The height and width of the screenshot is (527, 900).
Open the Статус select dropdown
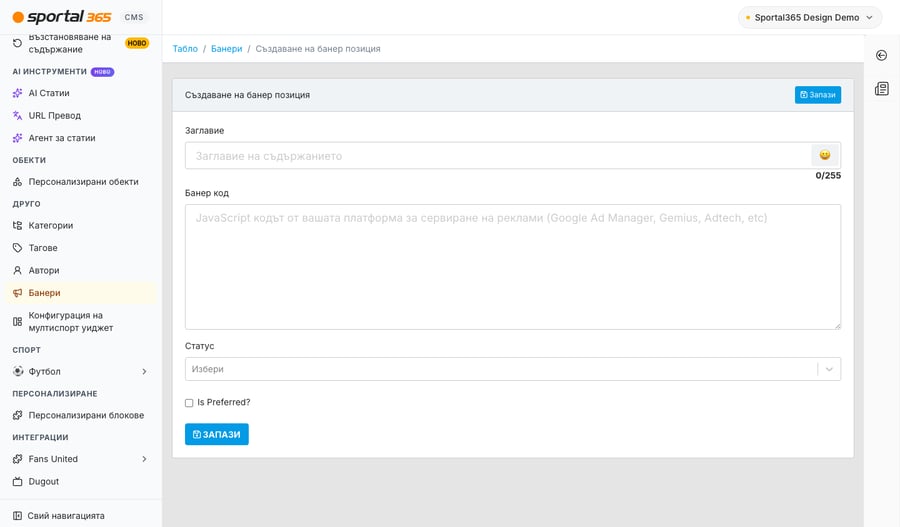click(513, 369)
